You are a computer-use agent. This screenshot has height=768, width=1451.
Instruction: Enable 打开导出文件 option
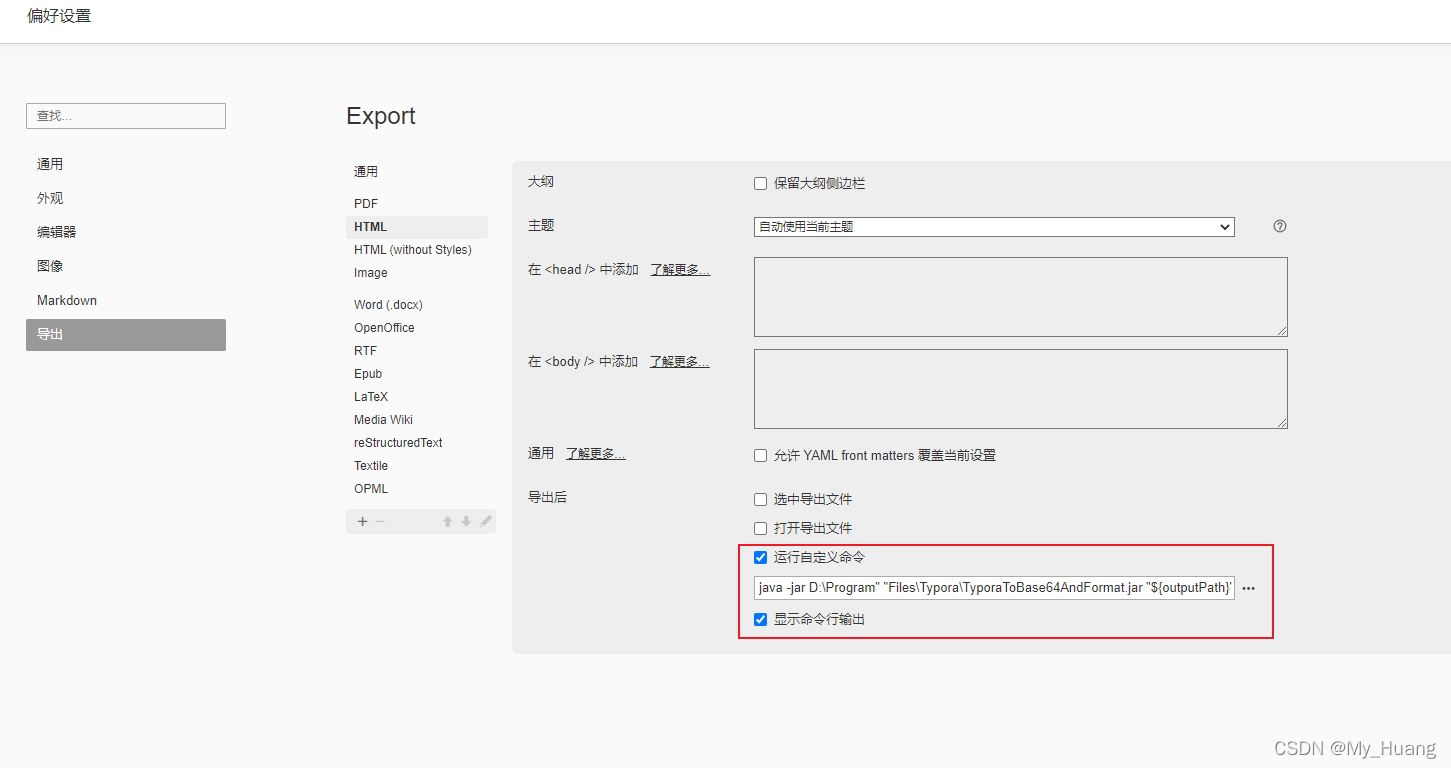[760, 527]
